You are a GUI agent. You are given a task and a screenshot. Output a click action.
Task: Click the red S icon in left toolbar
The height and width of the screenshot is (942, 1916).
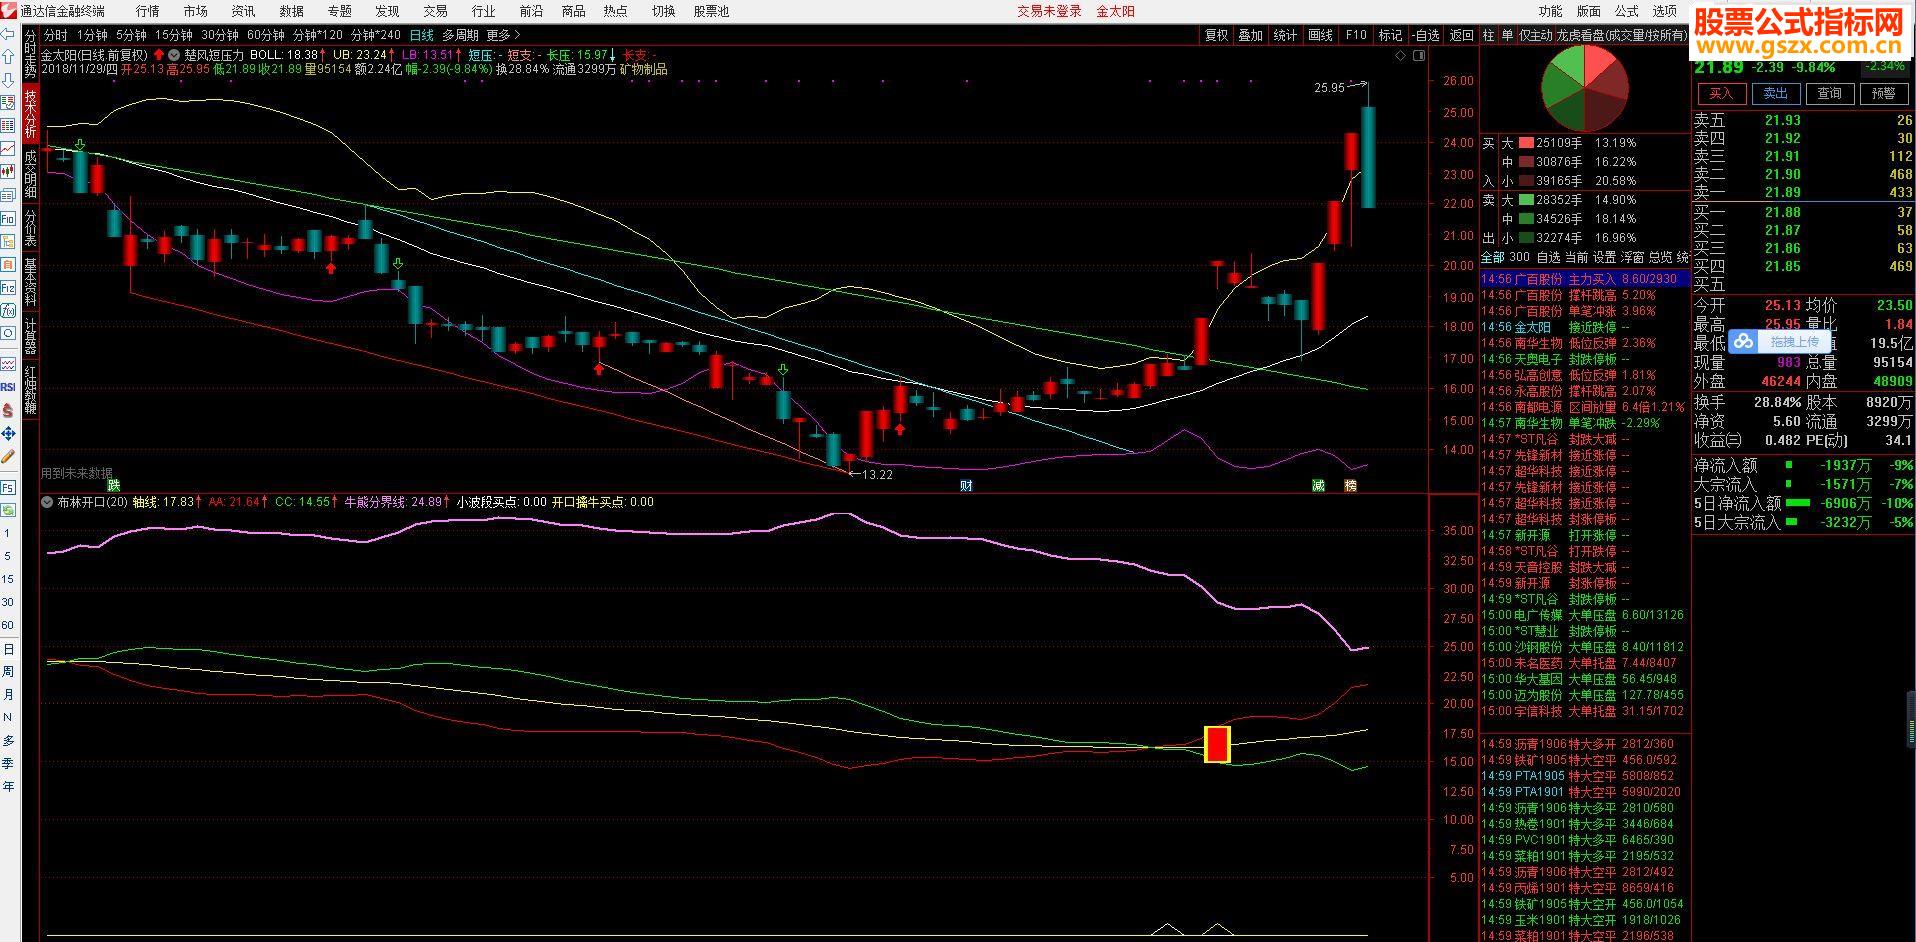(8, 409)
